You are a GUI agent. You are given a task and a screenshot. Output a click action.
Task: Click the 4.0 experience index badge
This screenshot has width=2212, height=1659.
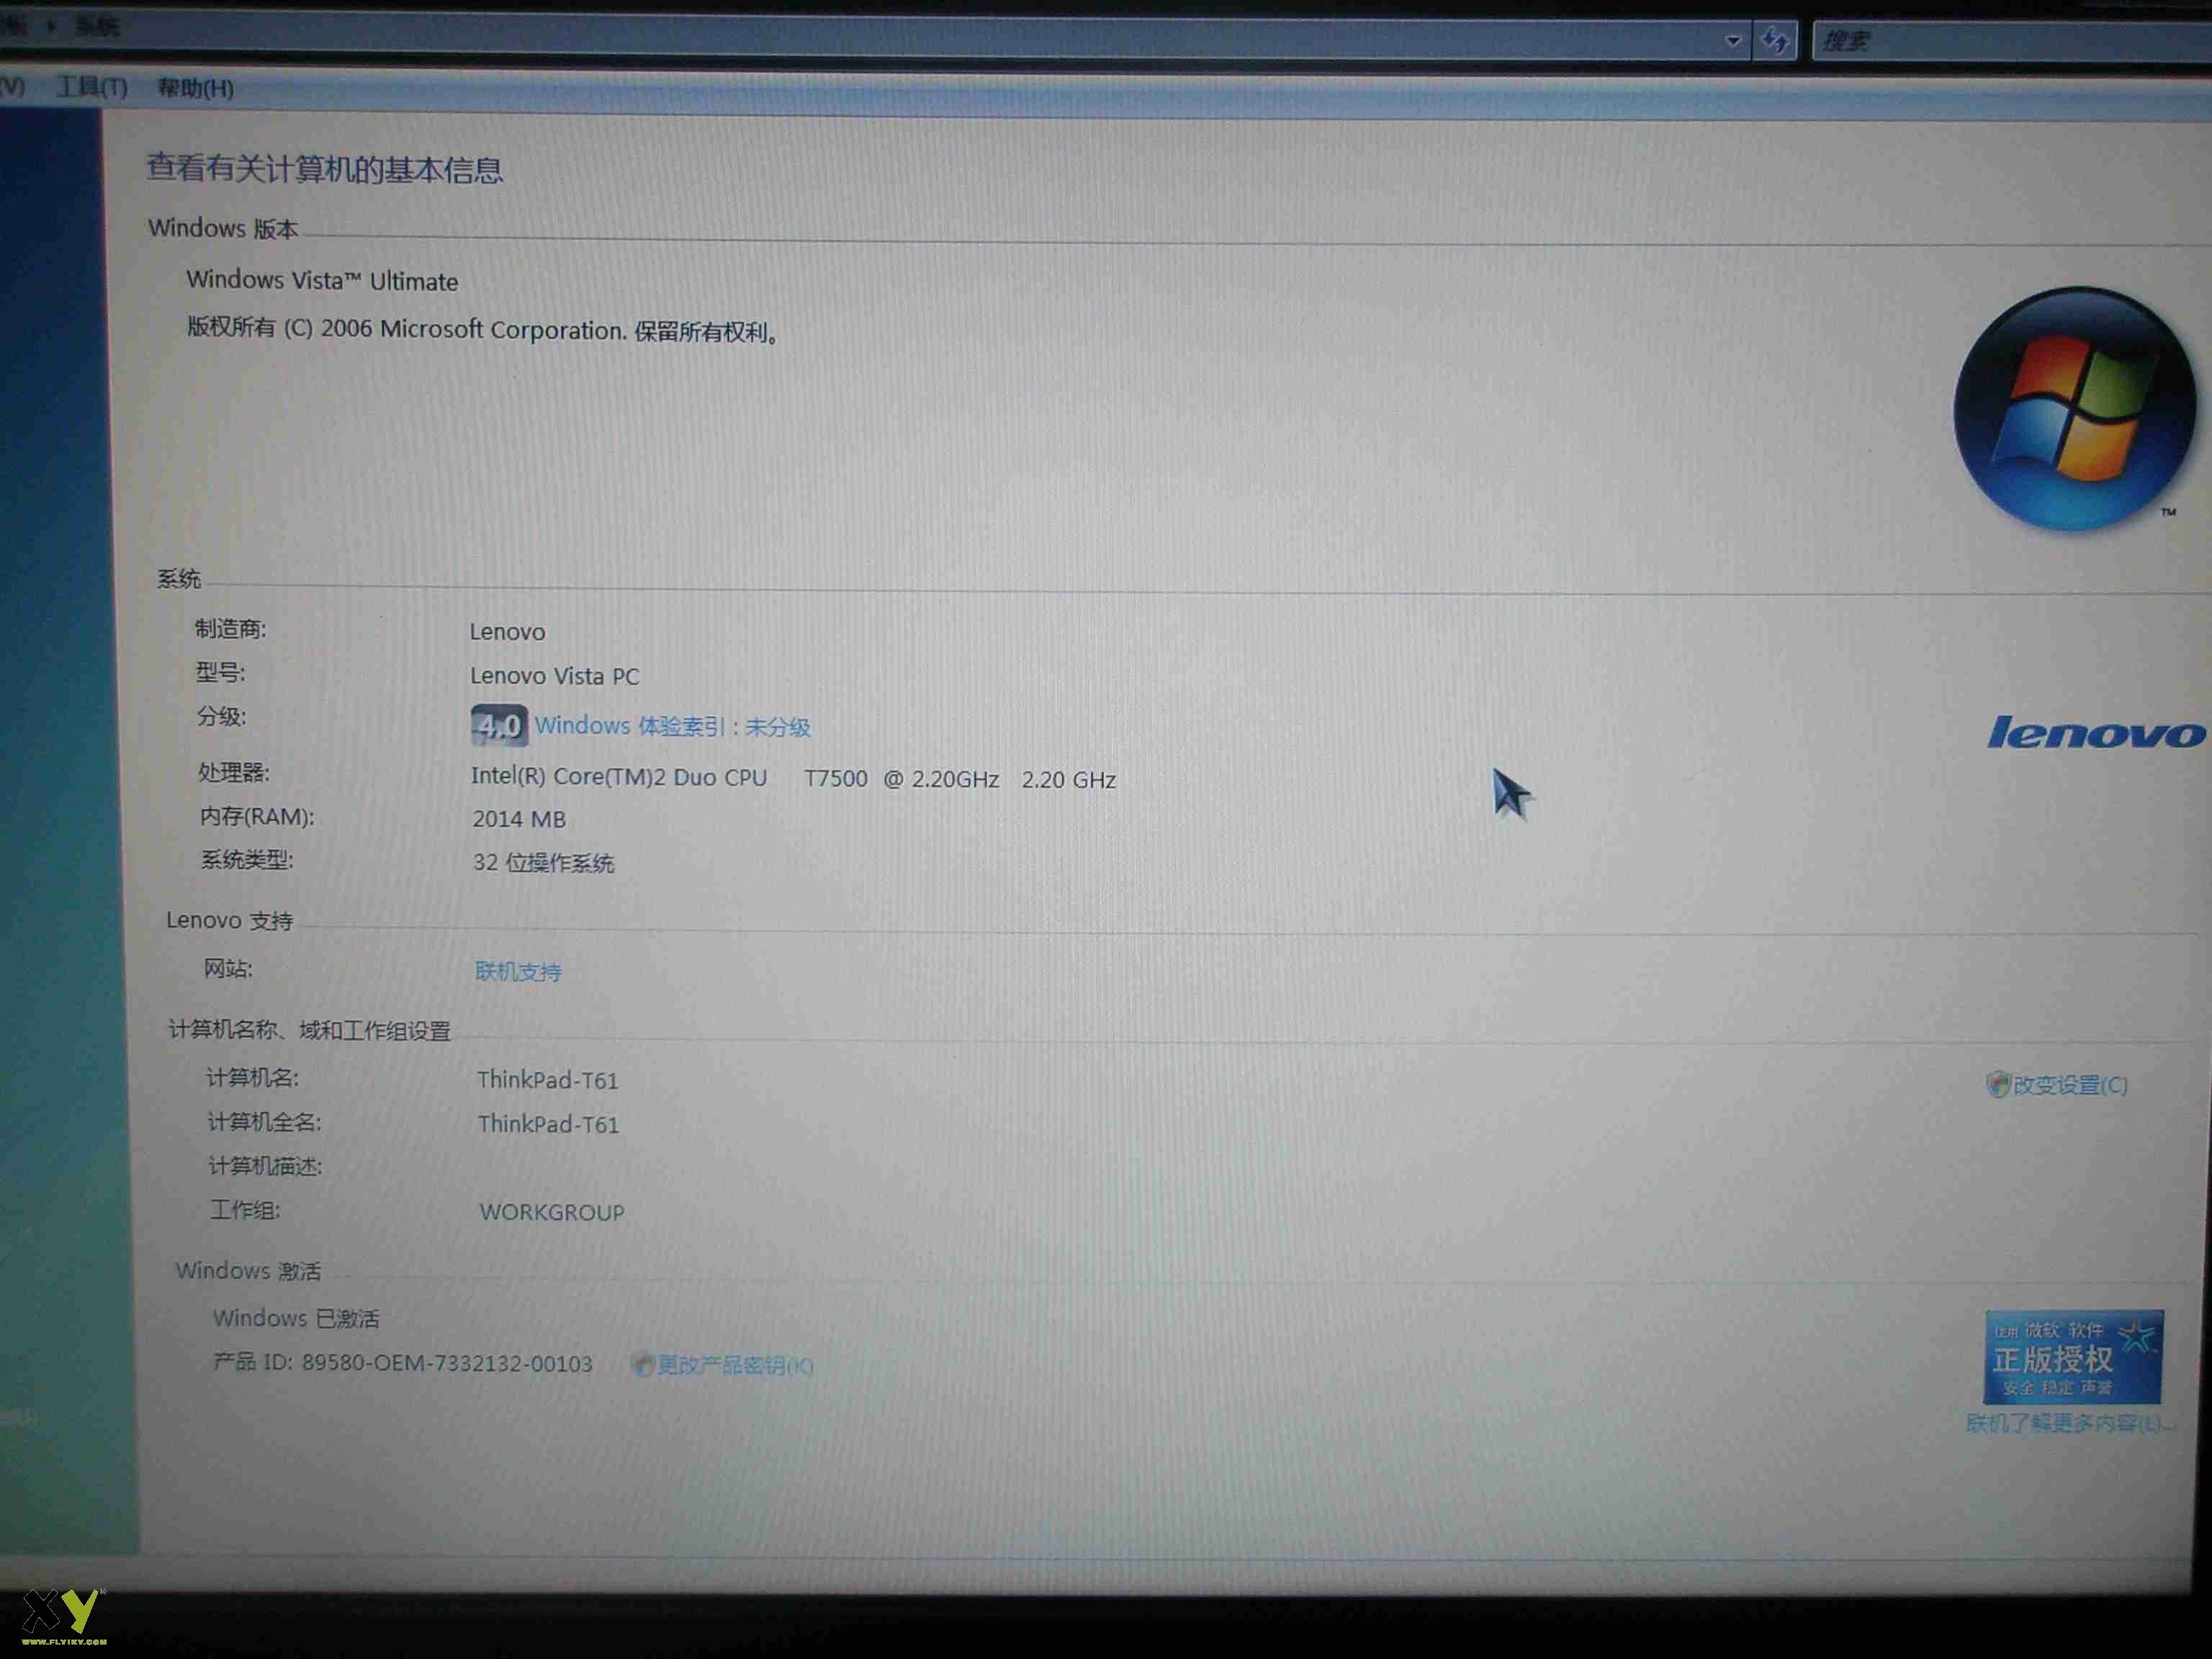coord(499,726)
